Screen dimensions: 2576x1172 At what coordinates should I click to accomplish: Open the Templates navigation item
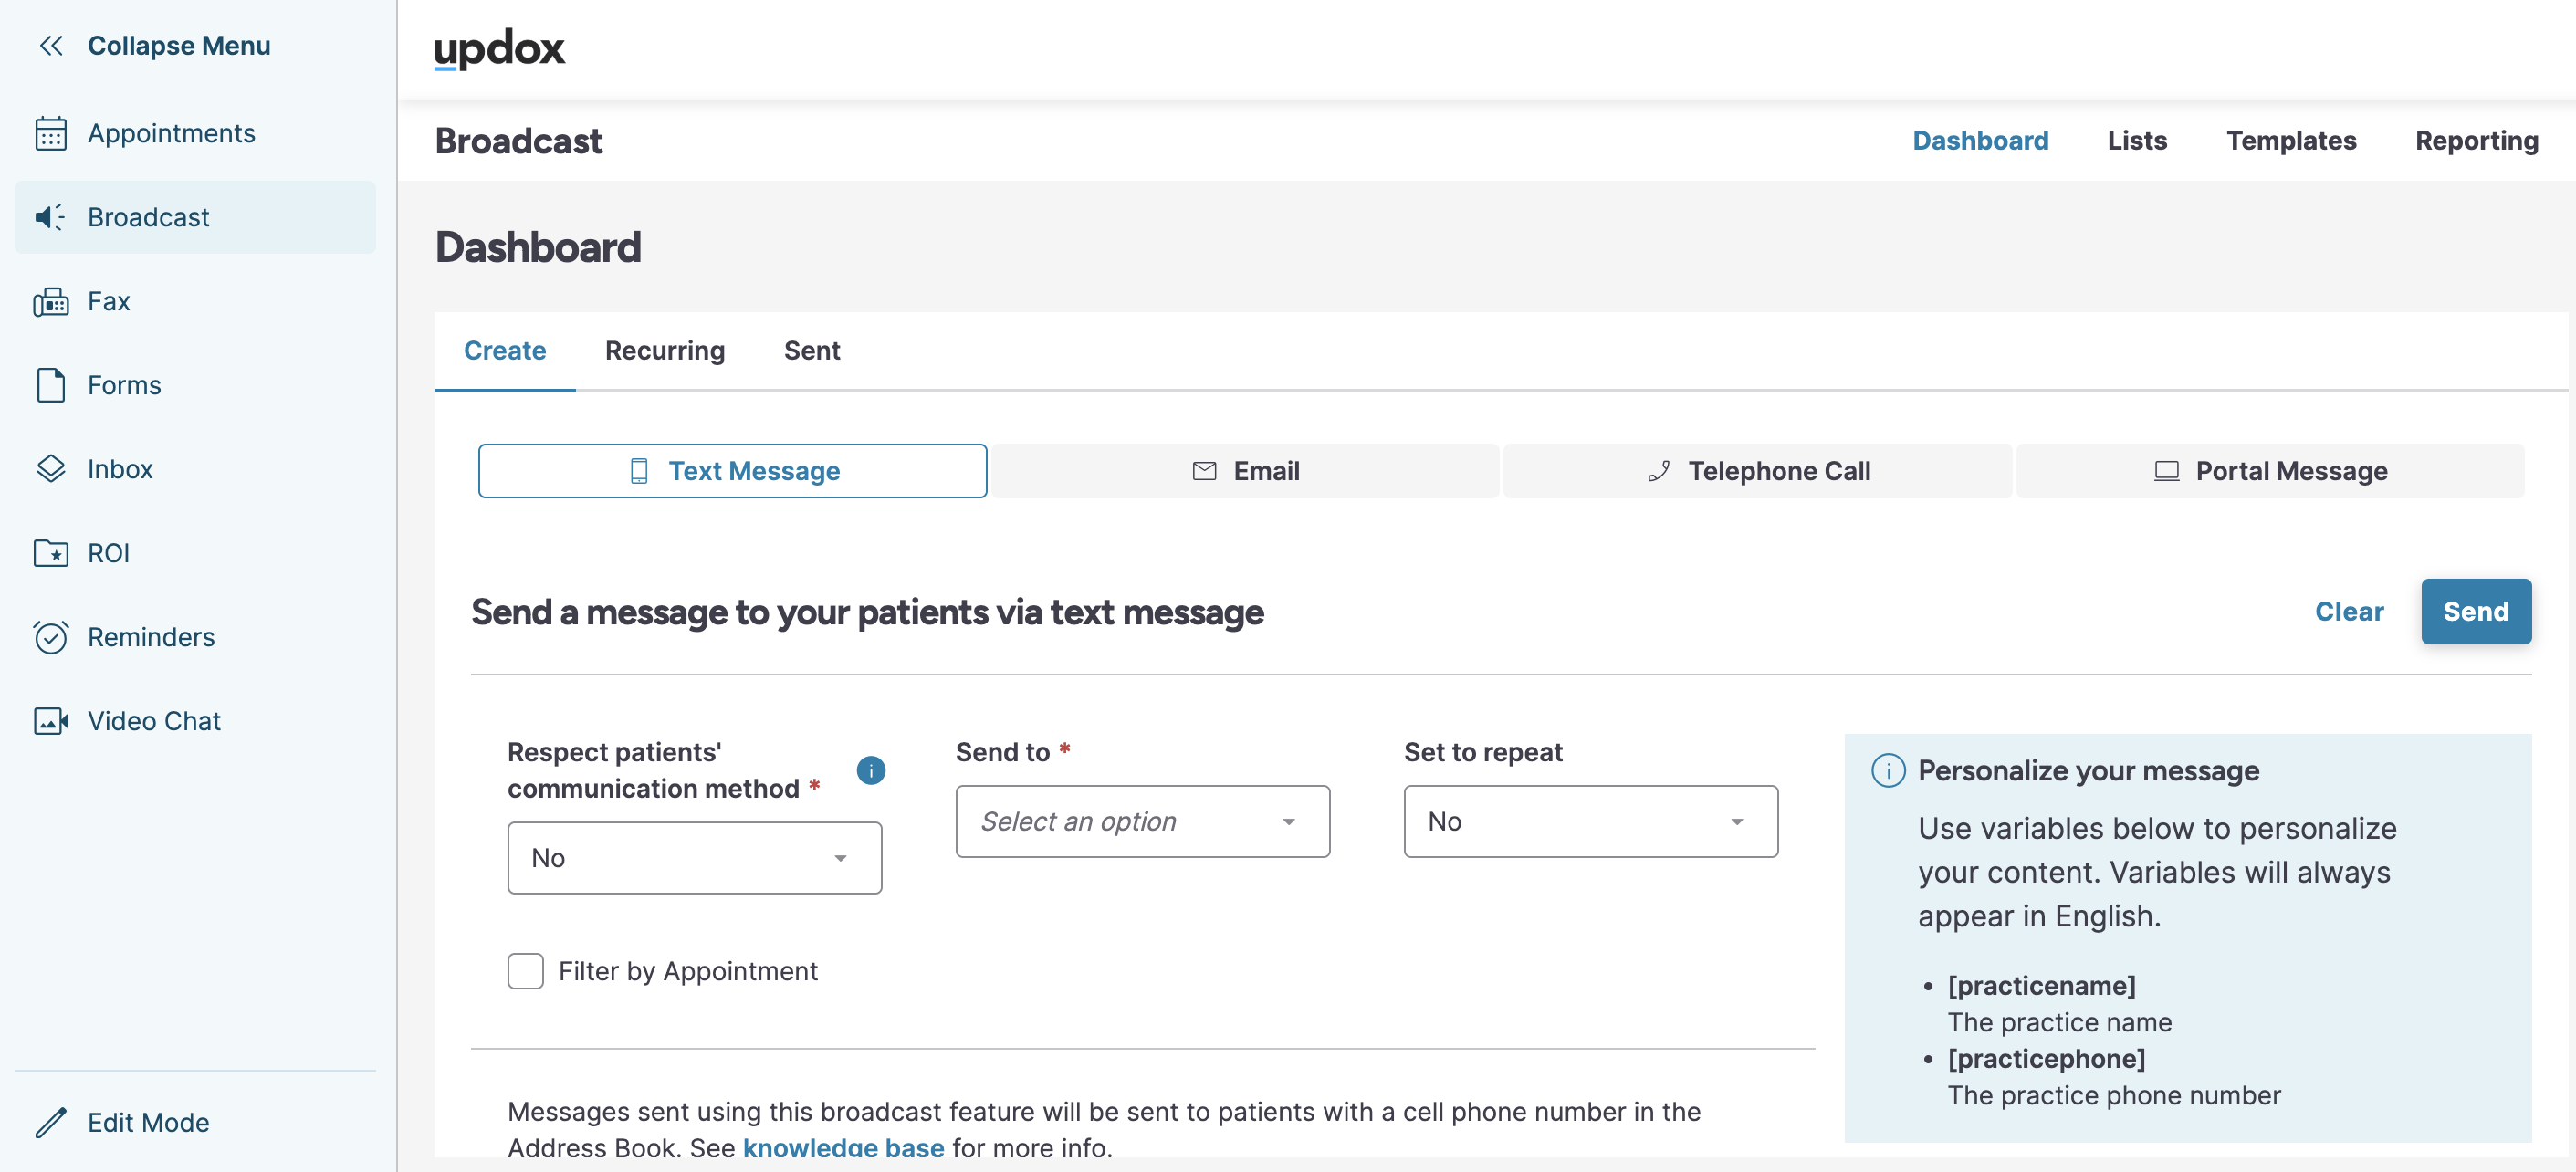[2290, 141]
